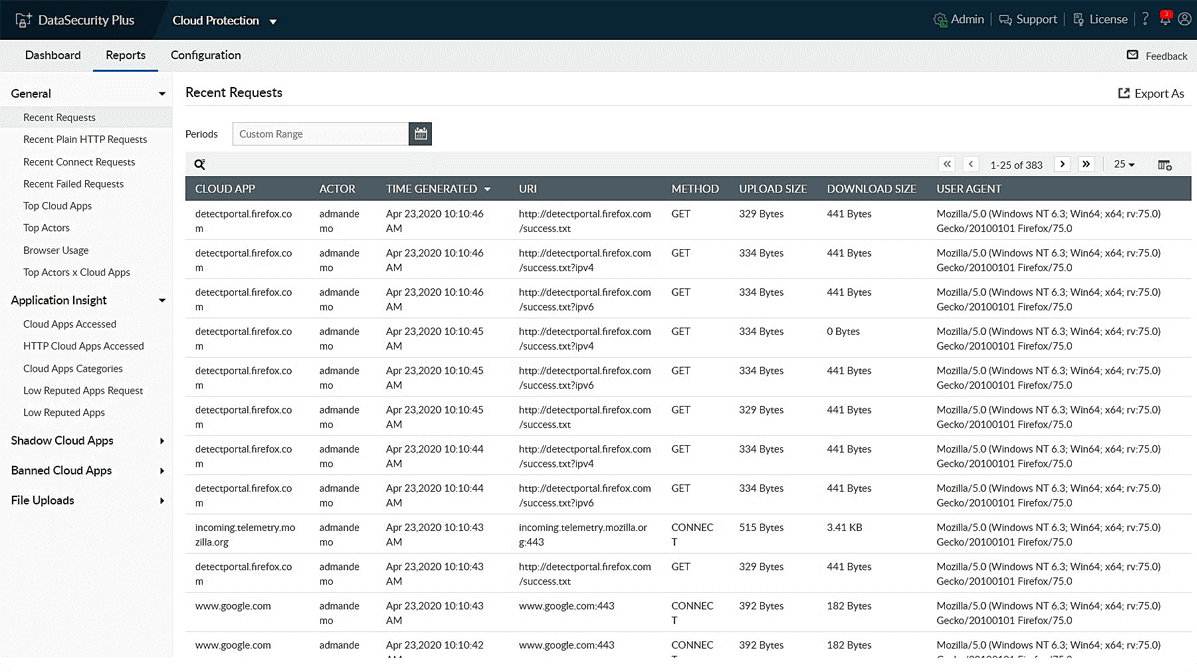Open the search filter for the requests table
The height and width of the screenshot is (672, 1197).
tap(199, 163)
